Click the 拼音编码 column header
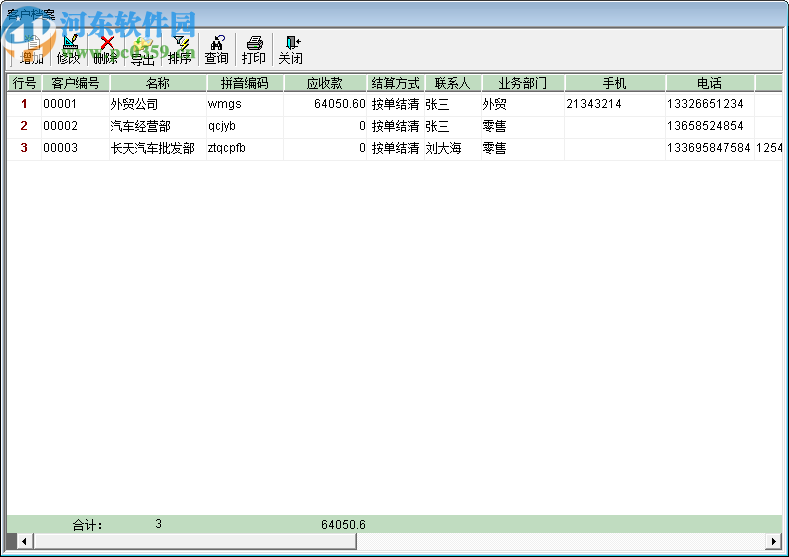 pos(245,83)
